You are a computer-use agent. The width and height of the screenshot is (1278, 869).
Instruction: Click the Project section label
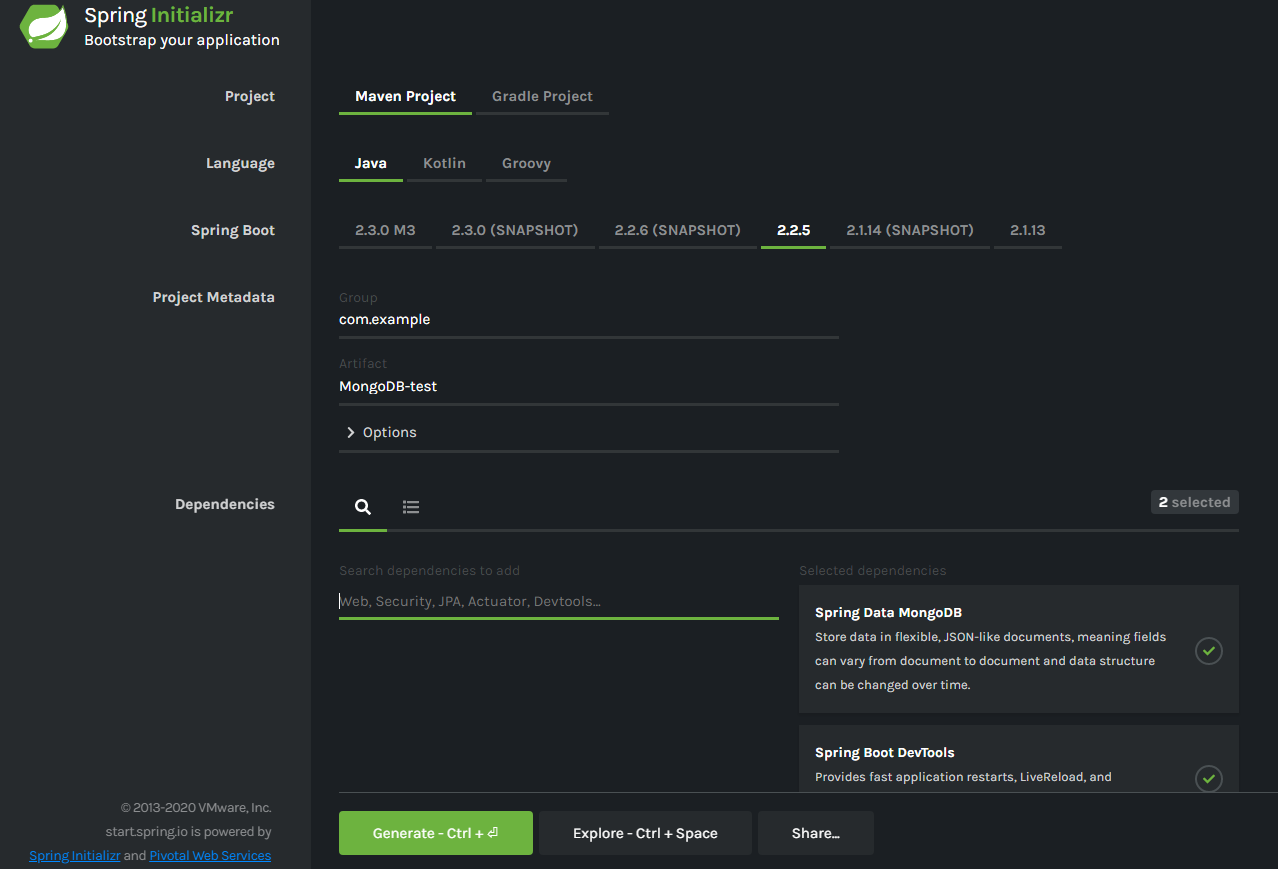click(x=250, y=96)
